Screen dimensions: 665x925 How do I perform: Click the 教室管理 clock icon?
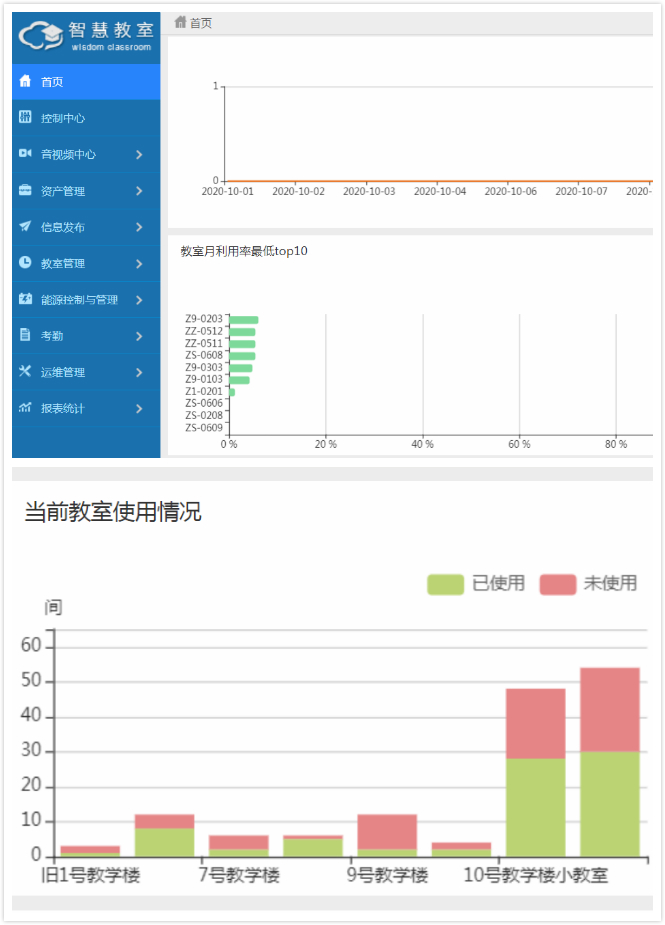click(26, 263)
